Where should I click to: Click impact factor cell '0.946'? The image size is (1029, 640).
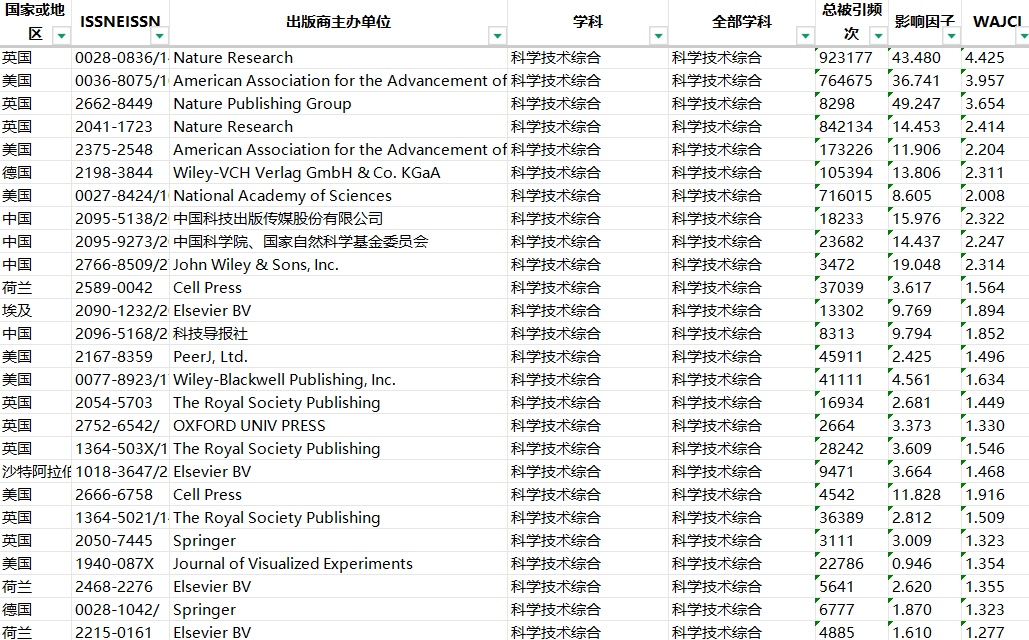(925, 563)
